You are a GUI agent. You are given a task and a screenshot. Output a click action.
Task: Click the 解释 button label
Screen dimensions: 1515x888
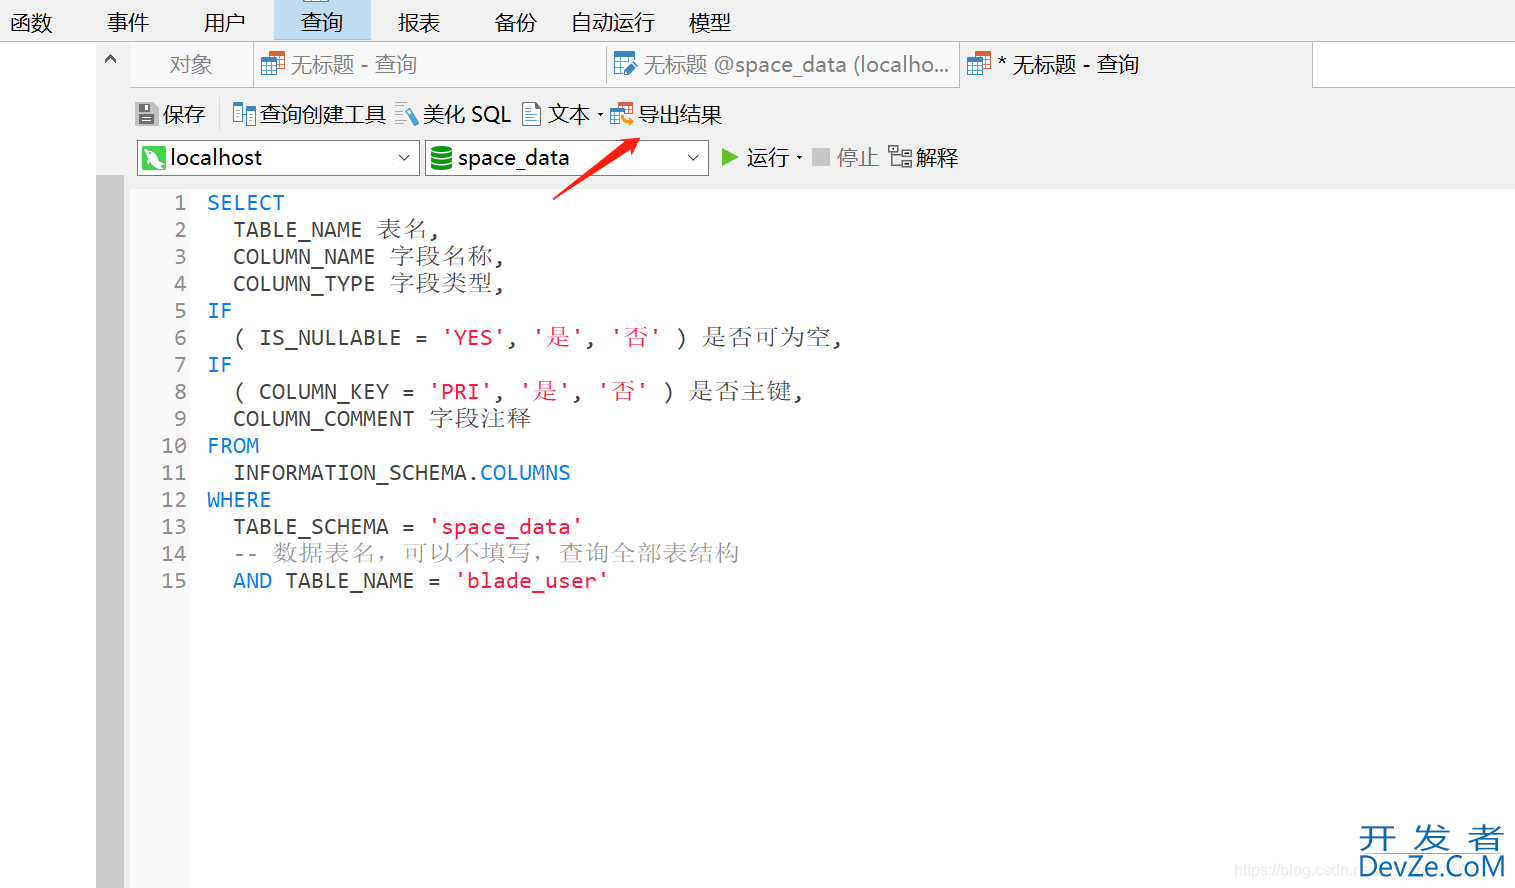[x=937, y=157]
